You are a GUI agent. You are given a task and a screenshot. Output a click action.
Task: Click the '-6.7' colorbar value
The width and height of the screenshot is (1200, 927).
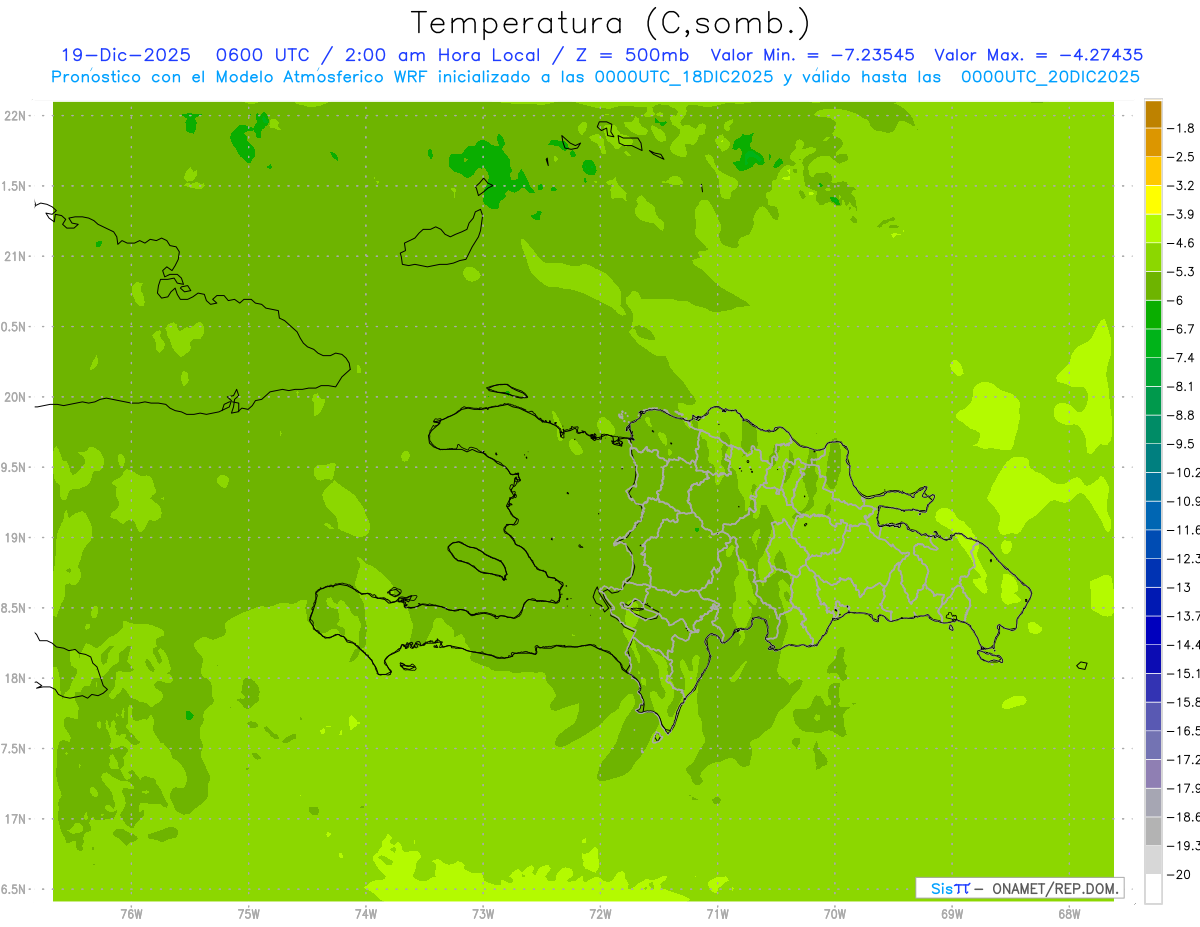(1183, 329)
